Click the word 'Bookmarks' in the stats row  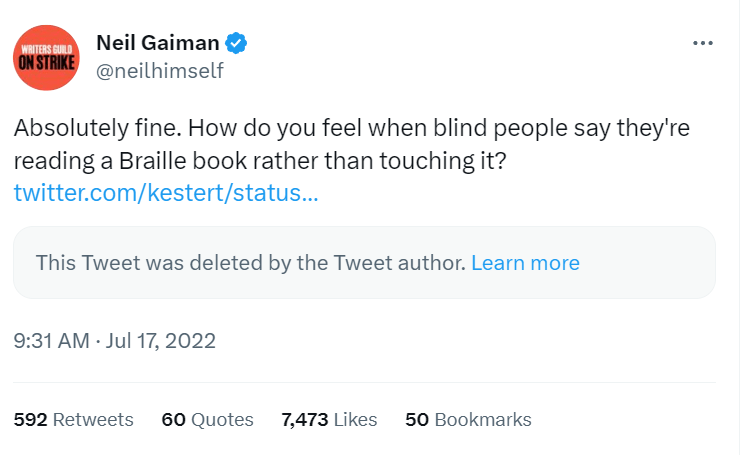[x=483, y=419]
